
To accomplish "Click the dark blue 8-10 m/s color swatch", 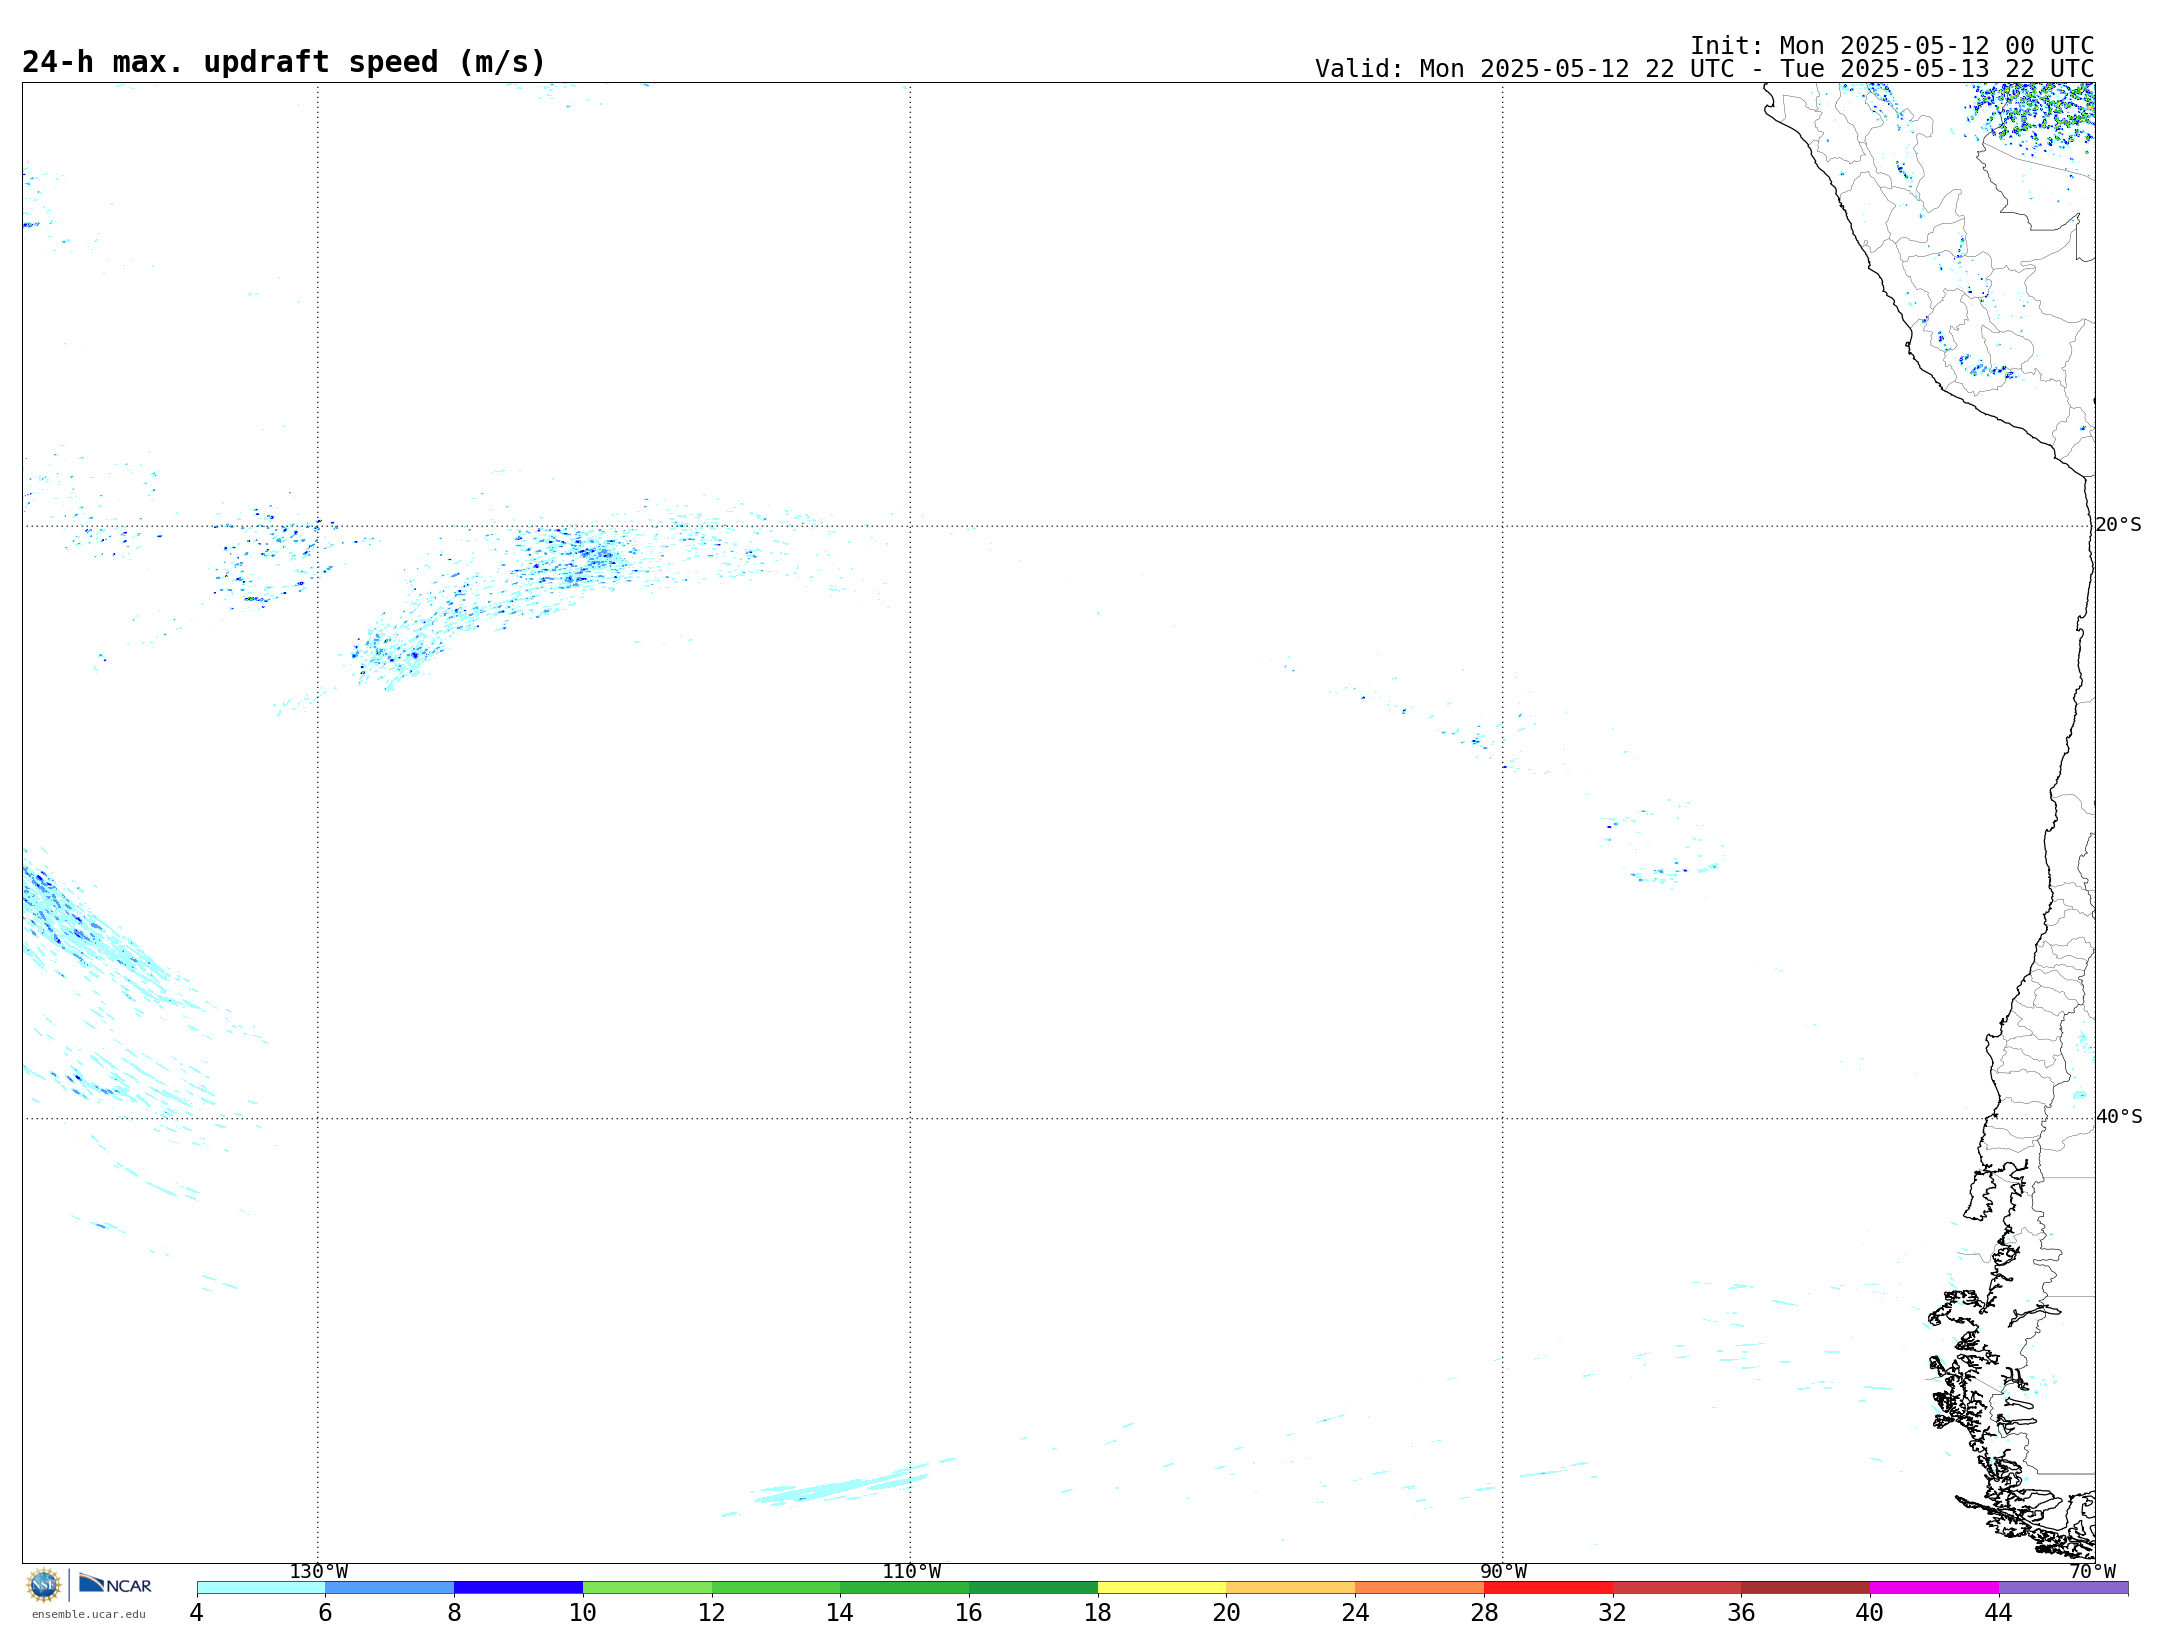I will pos(518,1588).
